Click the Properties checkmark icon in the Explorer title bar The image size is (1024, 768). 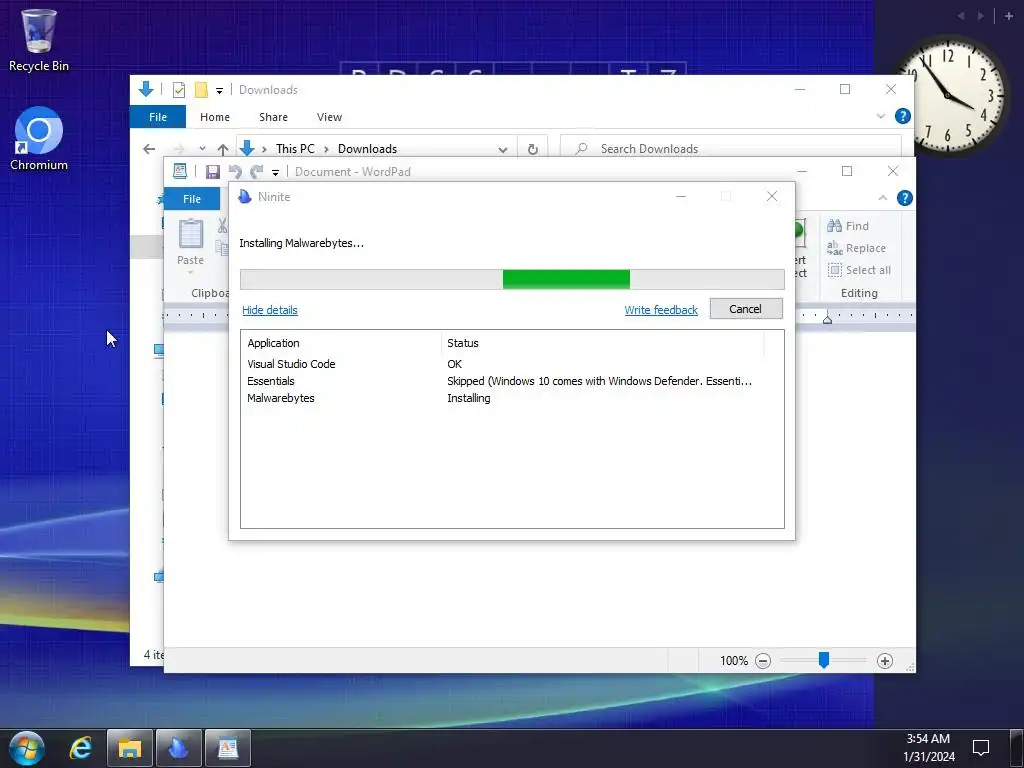click(178, 90)
